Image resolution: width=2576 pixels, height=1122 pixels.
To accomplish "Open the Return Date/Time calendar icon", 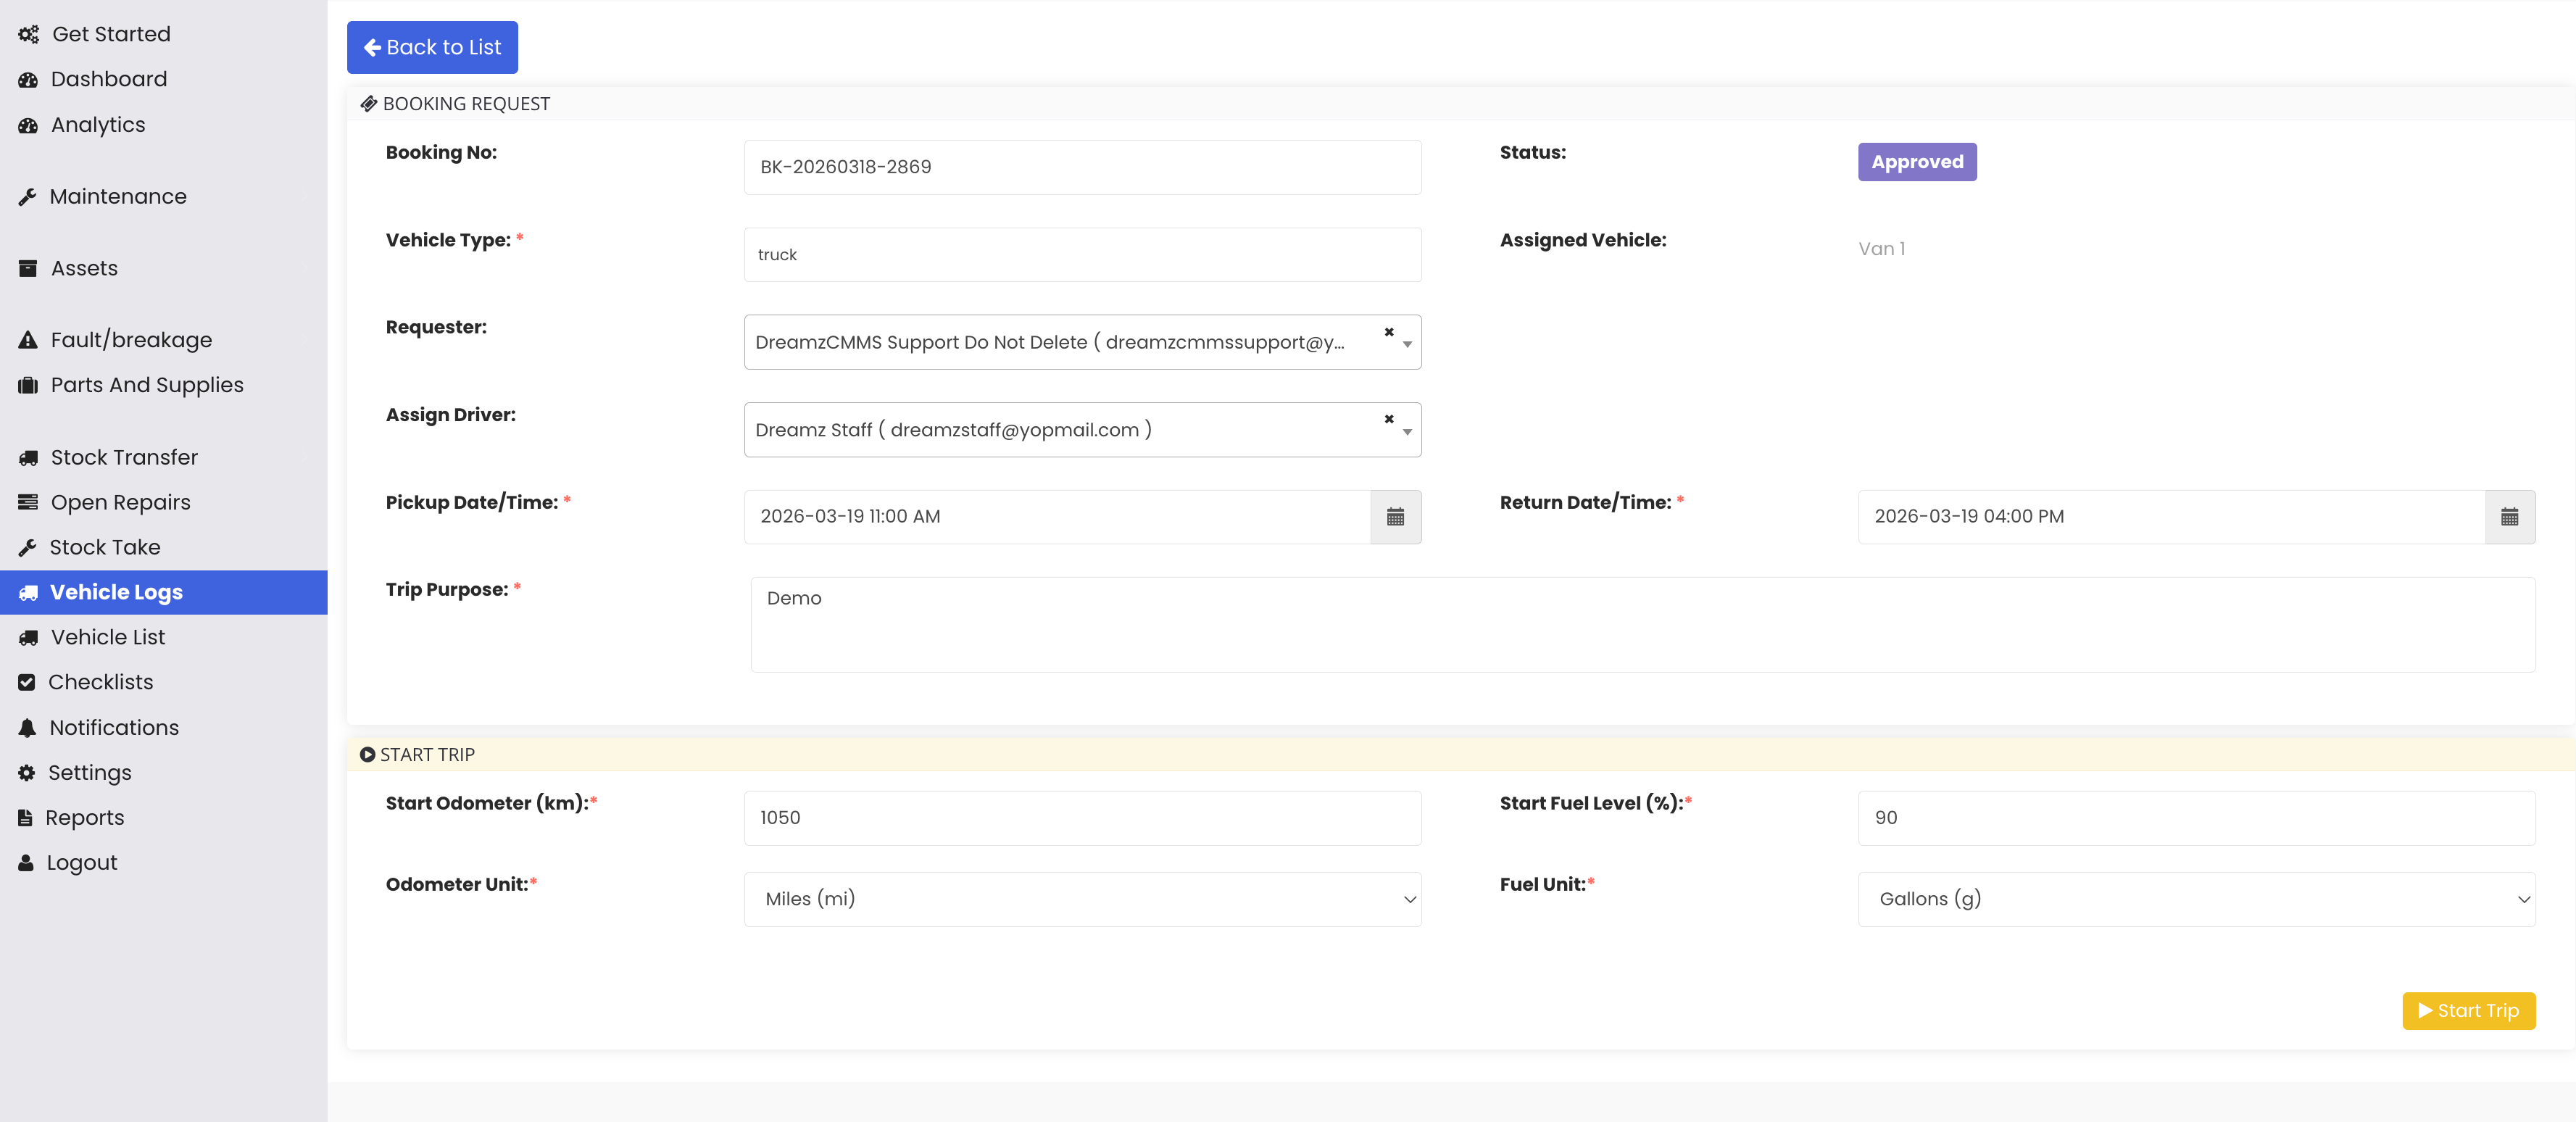I will click(x=2509, y=517).
